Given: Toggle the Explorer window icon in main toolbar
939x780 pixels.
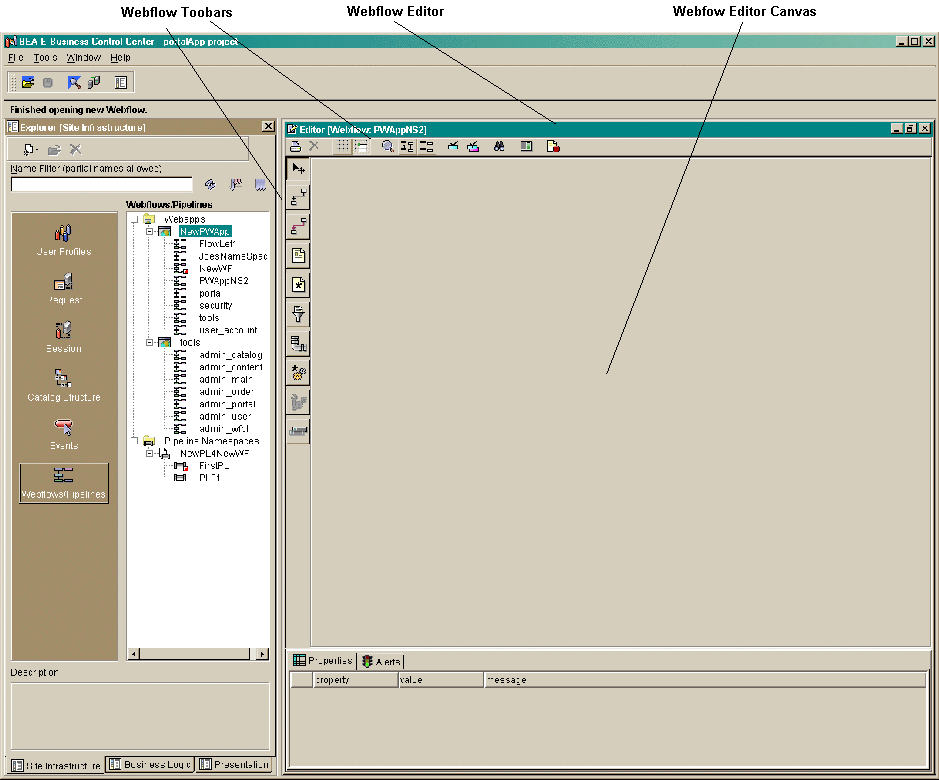Looking at the screenshot, I should pyautogui.click(x=121, y=82).
